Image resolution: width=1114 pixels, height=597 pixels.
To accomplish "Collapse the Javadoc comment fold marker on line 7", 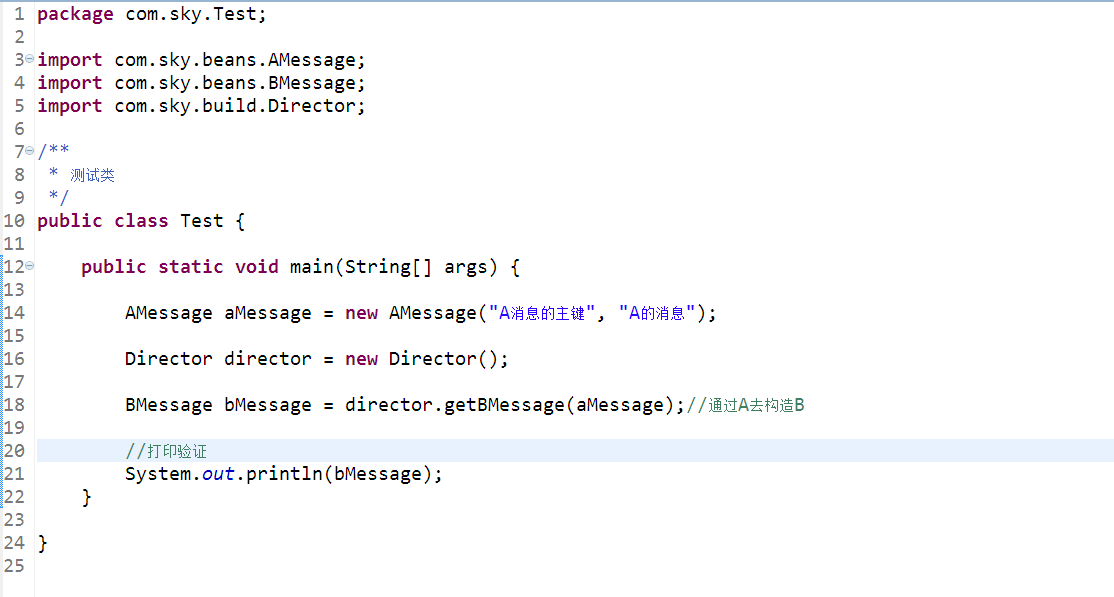I will pyautogui.click(x=29, y=150).
